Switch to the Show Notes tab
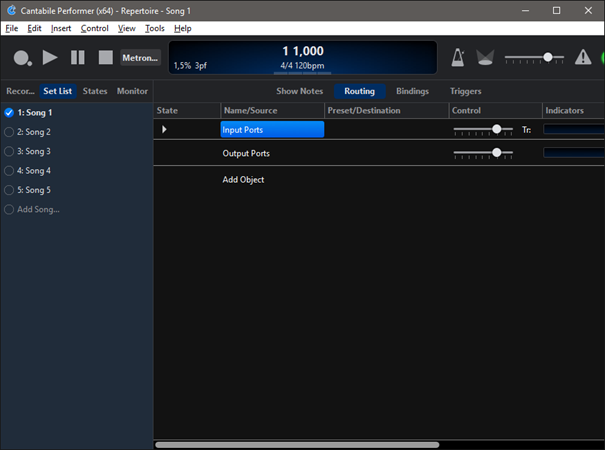 299,91
